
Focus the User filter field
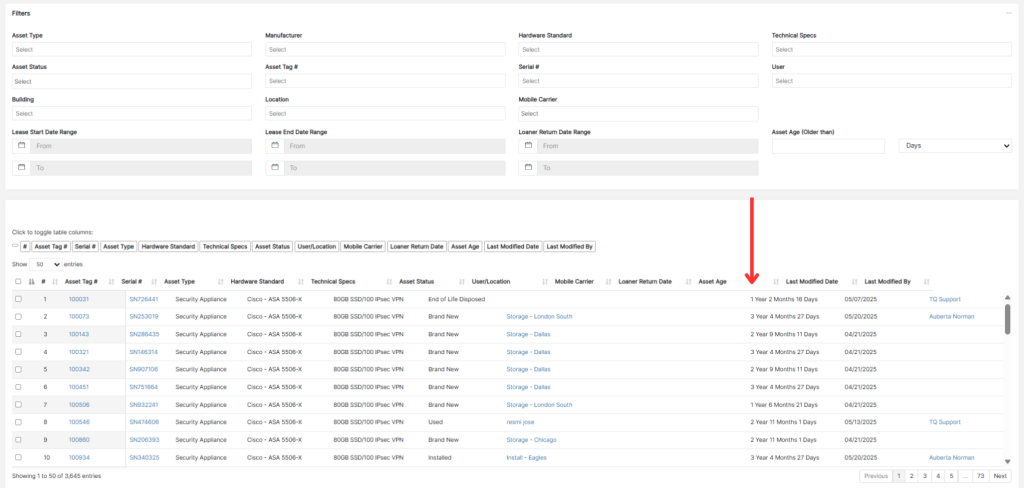pos(891,81)
